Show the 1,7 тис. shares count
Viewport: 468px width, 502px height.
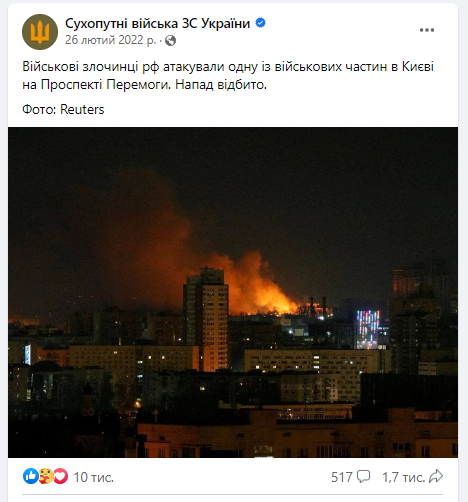pyautogui.click(x=404, y=477)
